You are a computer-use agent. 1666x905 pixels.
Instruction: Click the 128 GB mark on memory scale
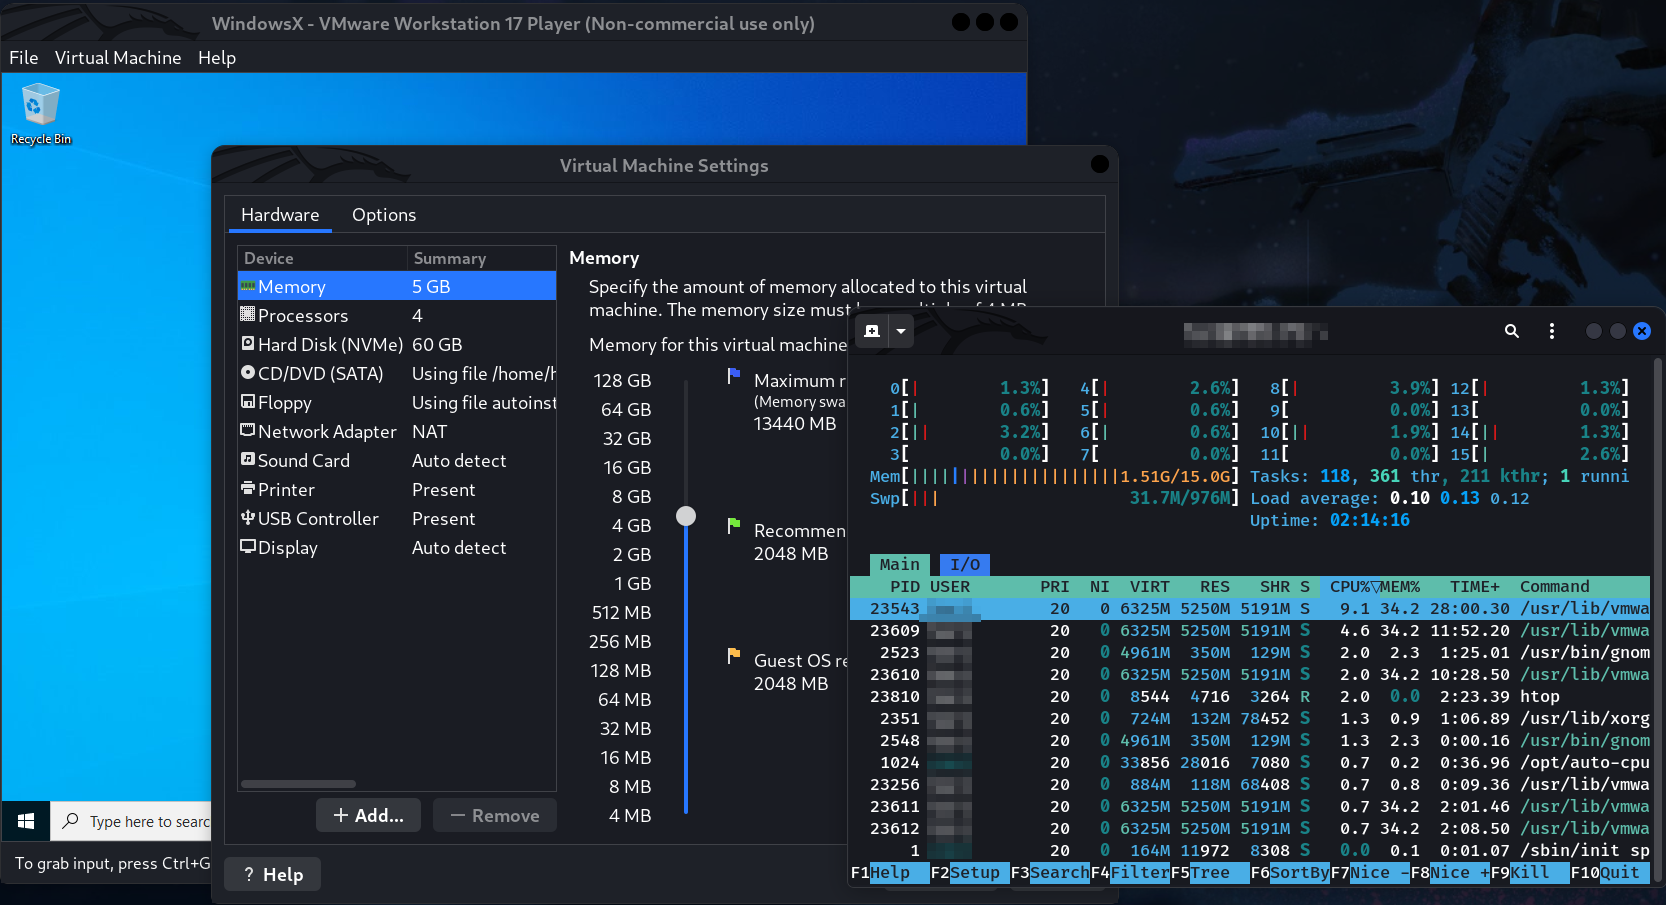(622, 380)
